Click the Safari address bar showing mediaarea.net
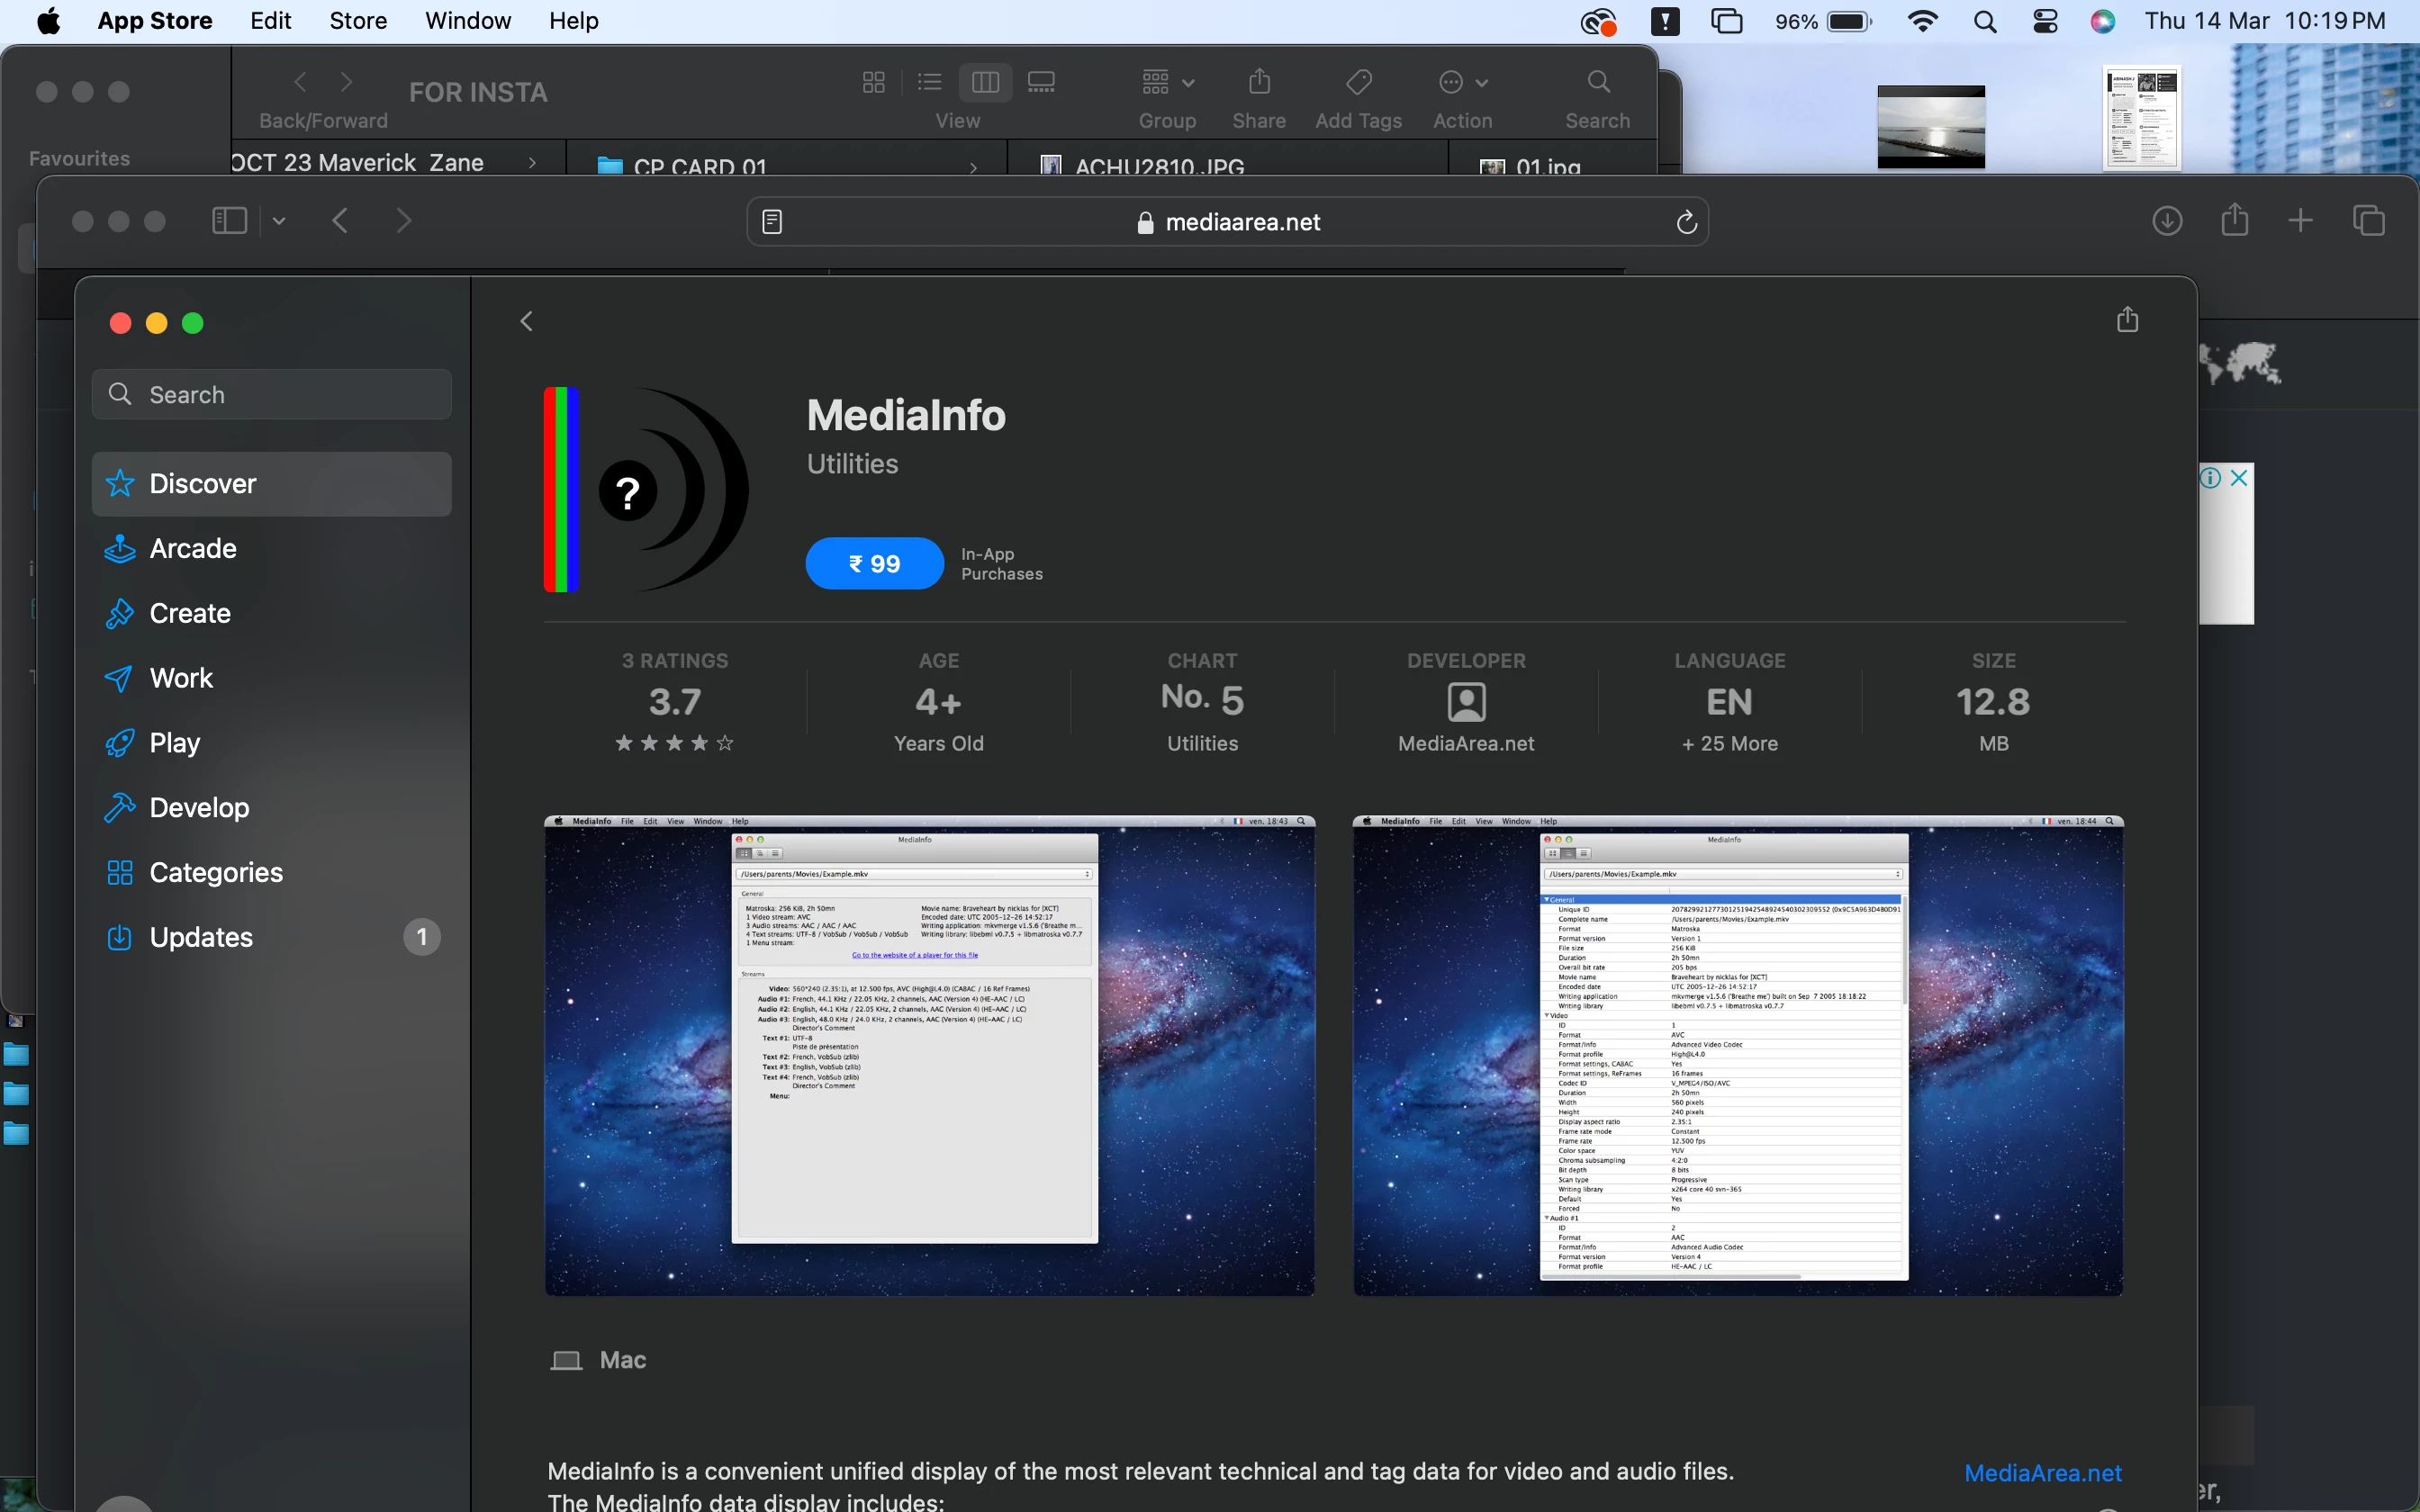Screen dimensions: 2420x1512 point(1227,222)
